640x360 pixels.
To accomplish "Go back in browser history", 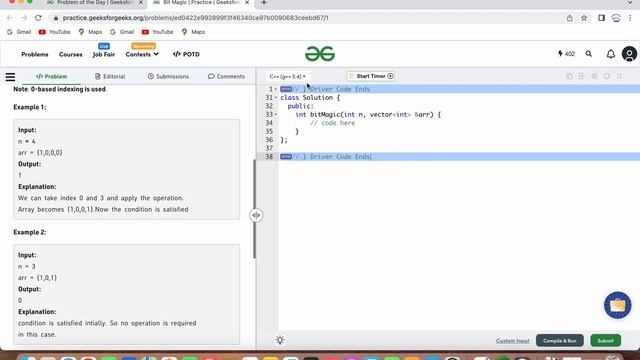I will click(x=10, y=18).
